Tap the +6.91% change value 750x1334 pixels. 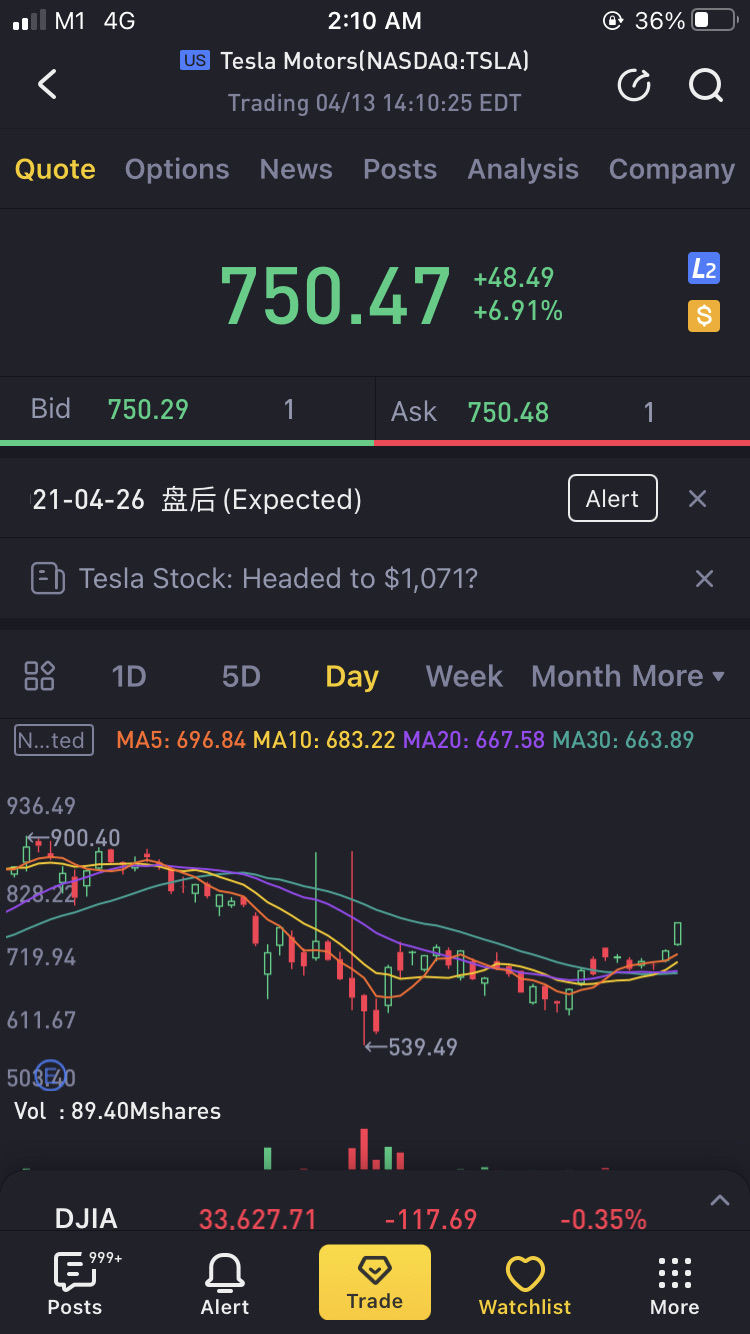tap(518, 311)
